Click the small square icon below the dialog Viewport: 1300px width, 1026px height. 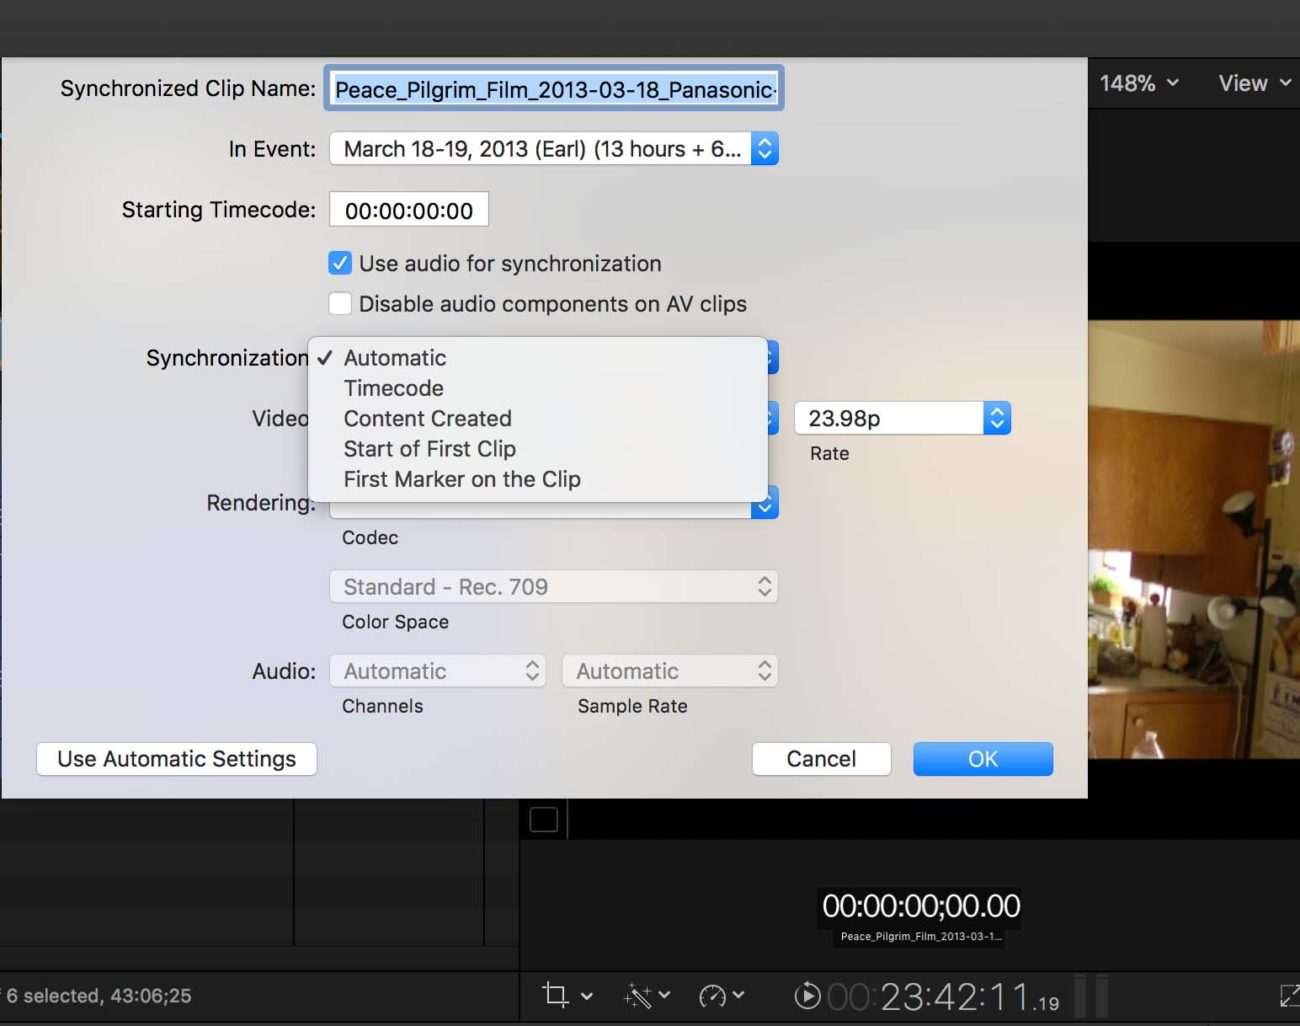pos(543,818)
